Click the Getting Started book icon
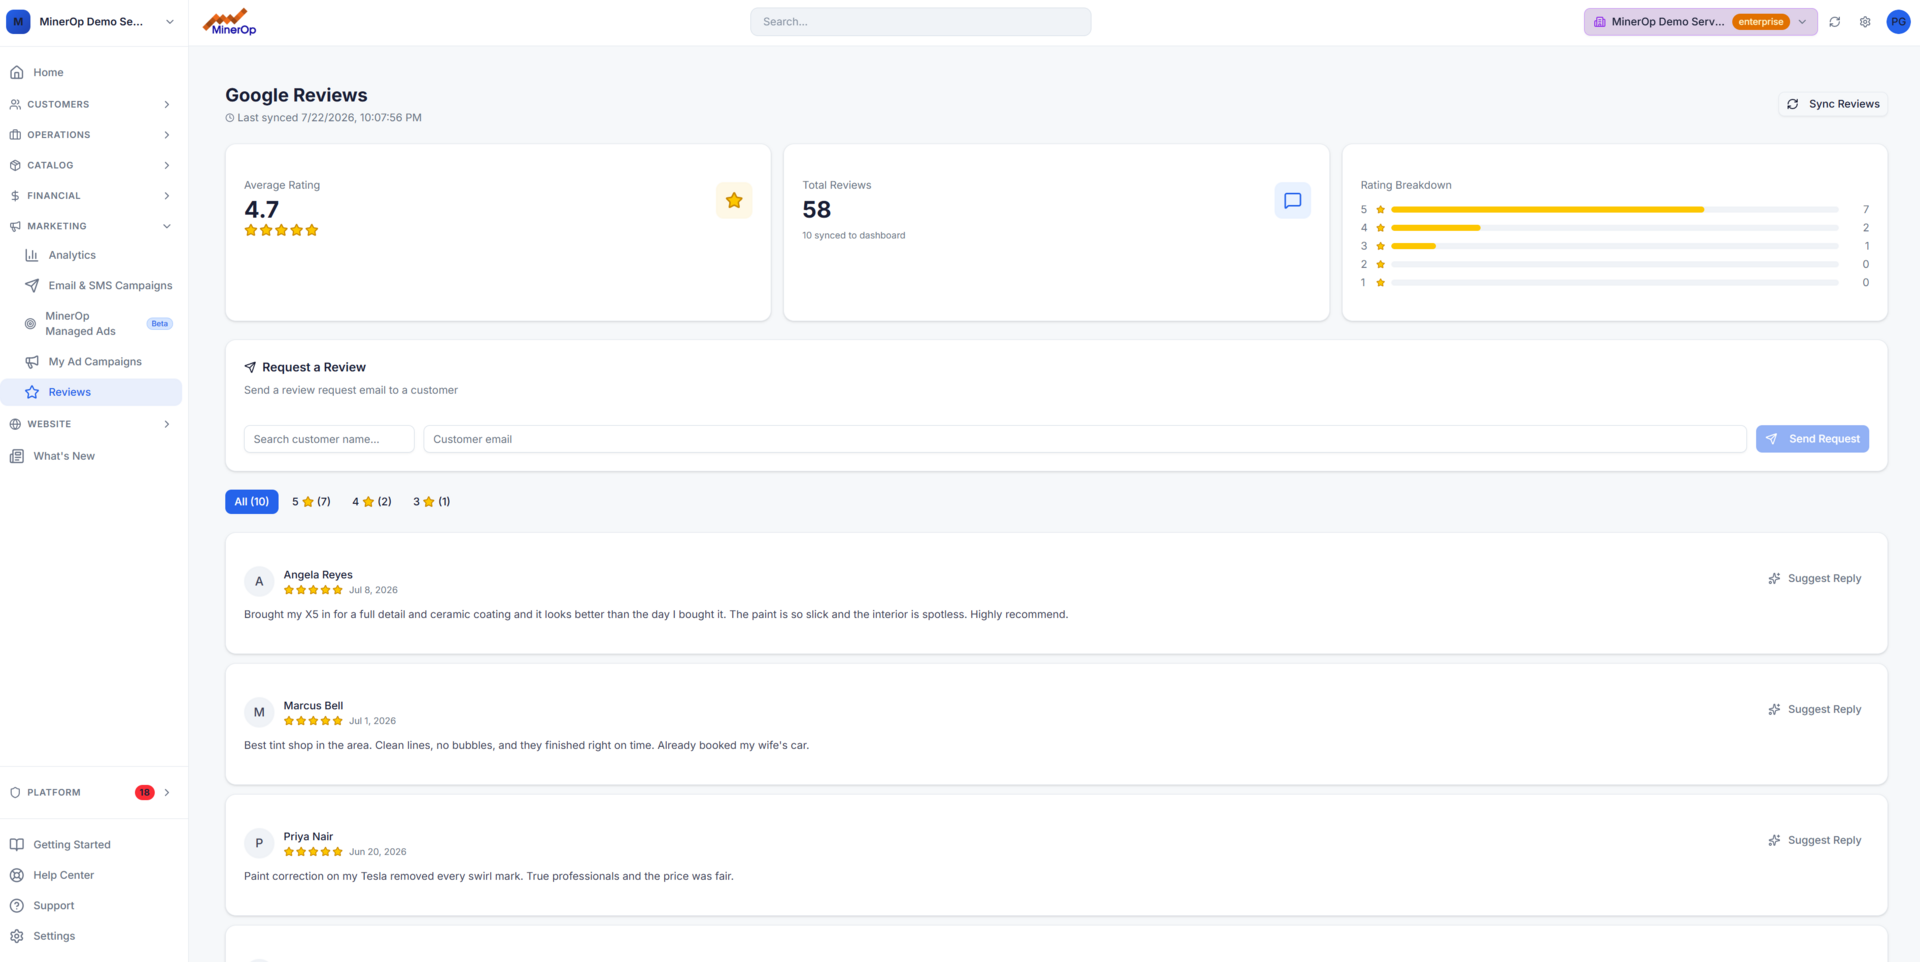 coord(16,845)
